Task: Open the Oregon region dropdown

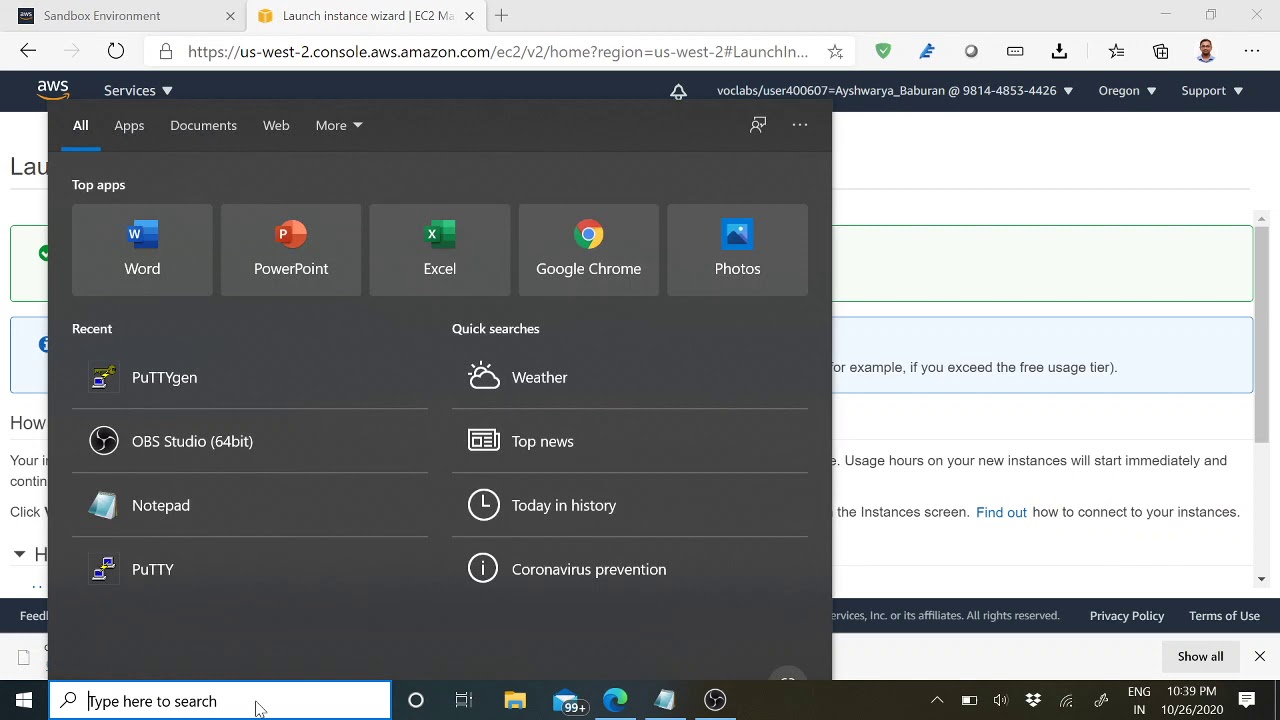Action: coord(1127,90)
